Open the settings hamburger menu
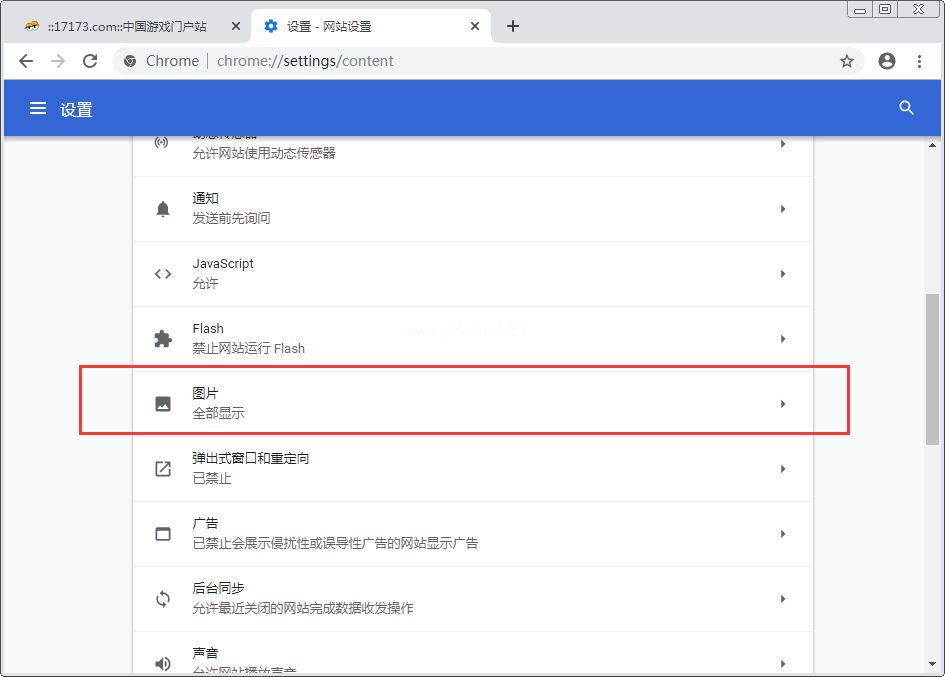Viewport: 945px width, 677px height. coord(37,108)
